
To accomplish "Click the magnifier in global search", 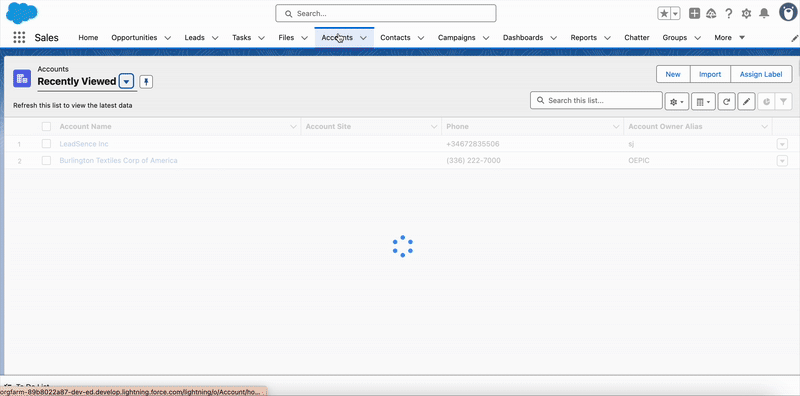I will click(288, 14).
